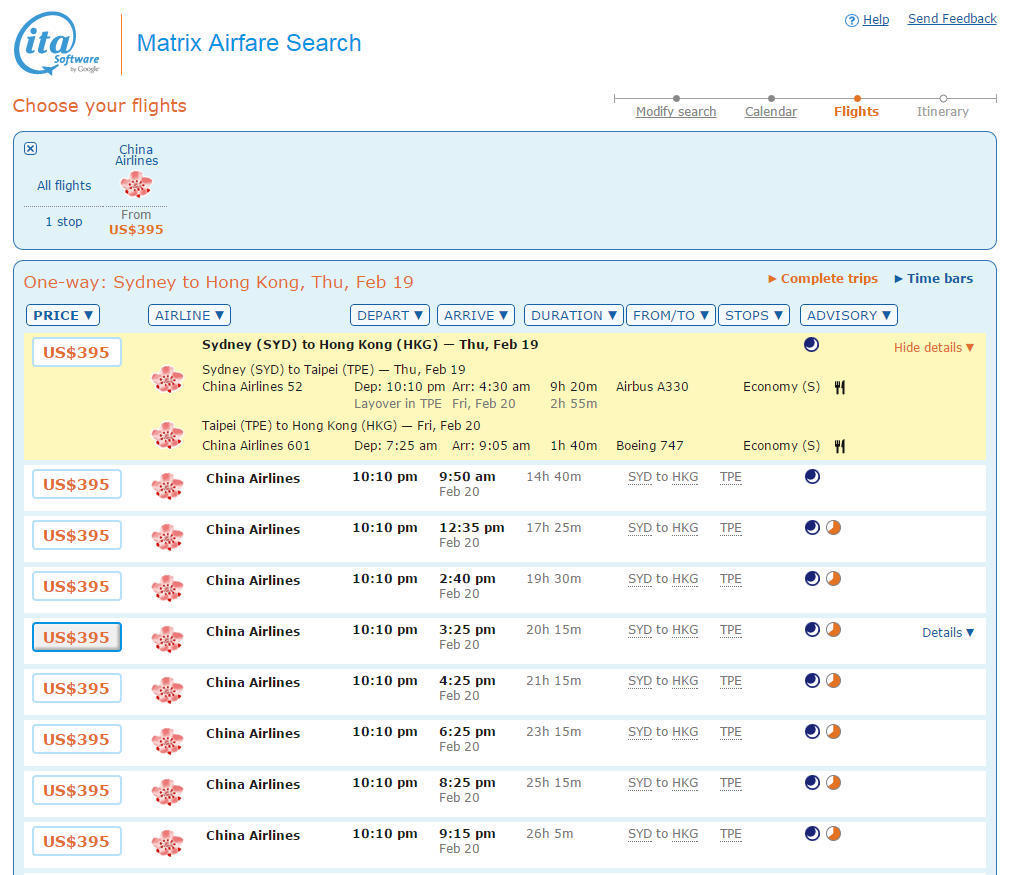Click airline logo on 26h 5m flight row
Image resolution: width=1010 pixels, height=875 pixels.
click(167, 843)
